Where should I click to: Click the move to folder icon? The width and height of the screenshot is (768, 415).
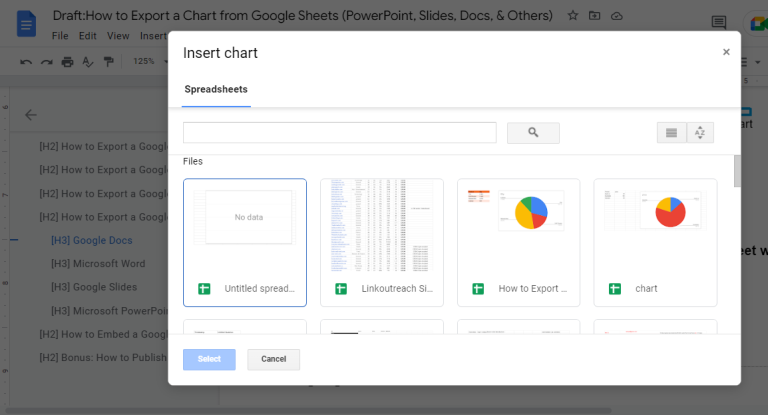[595, 16]
